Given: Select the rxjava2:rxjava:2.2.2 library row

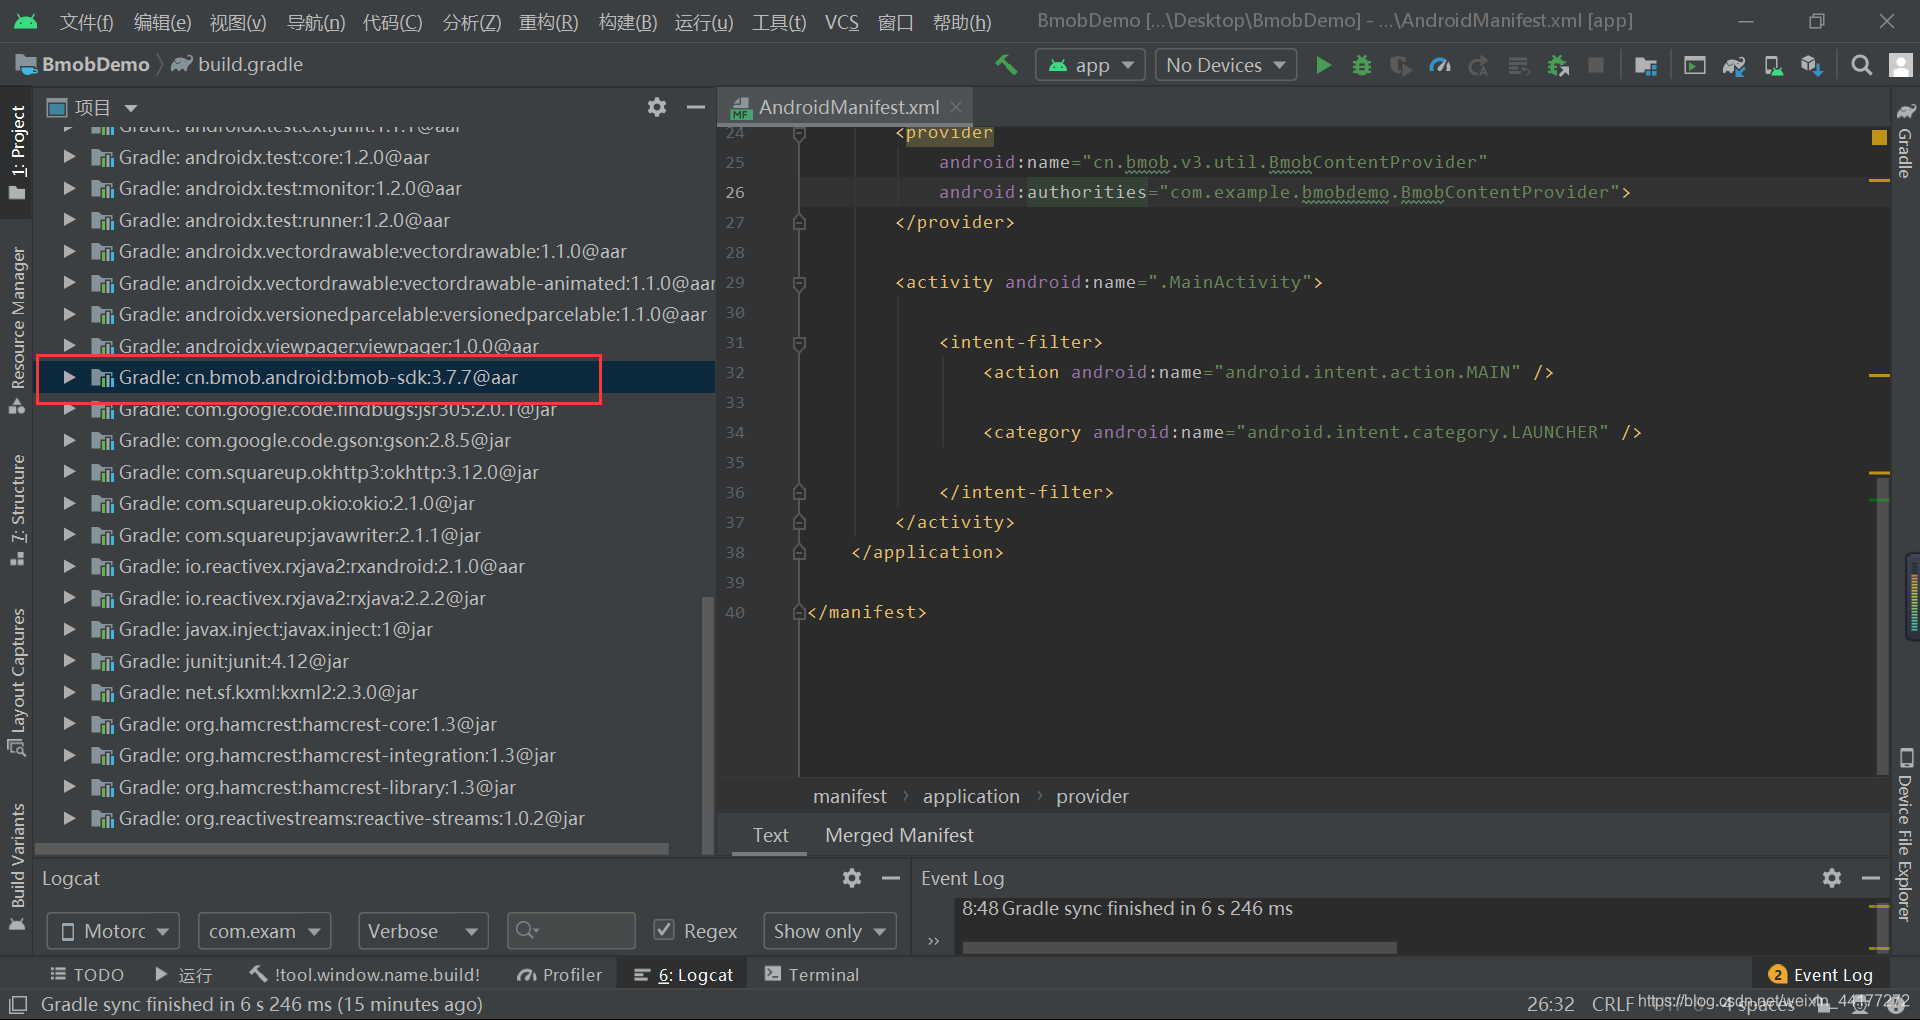Looking at the screenshot, I should 375,598.
